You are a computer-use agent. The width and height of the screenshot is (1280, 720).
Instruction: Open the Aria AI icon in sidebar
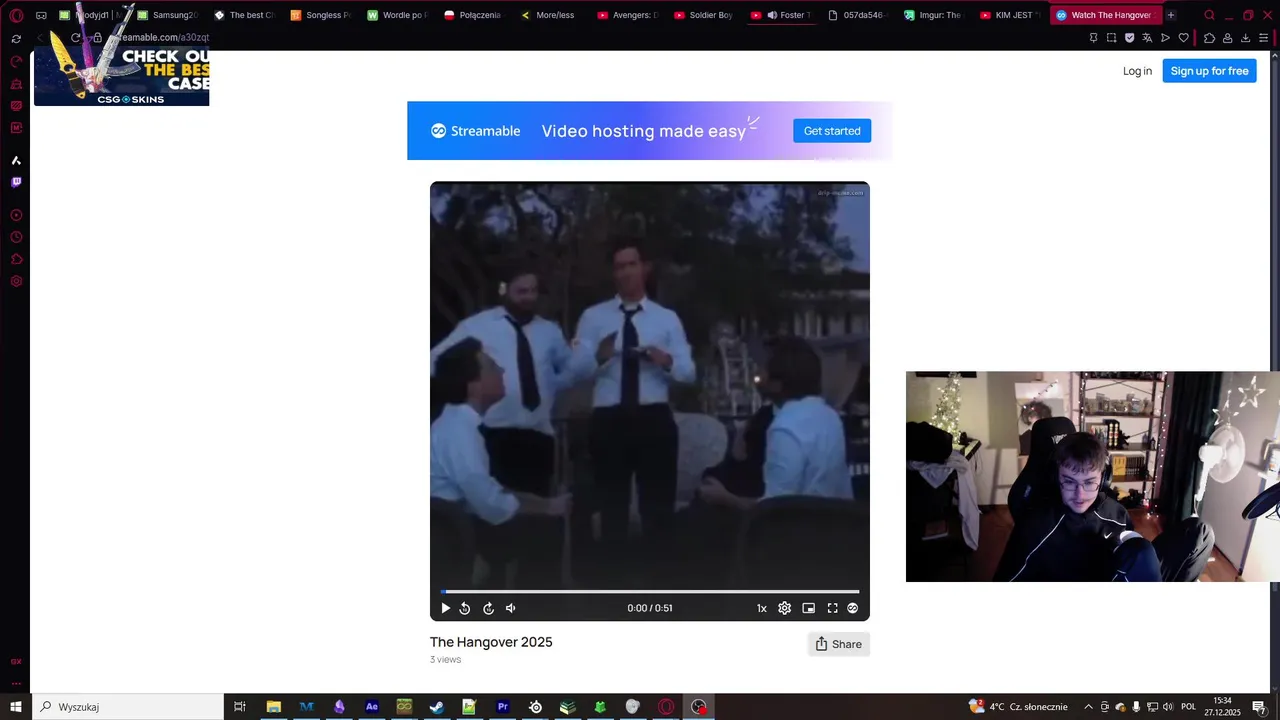pyautogui.click(x=16, y=160)
